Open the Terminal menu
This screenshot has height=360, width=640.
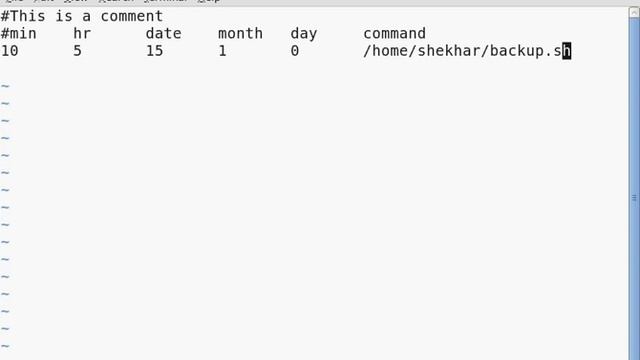[166, 1]
